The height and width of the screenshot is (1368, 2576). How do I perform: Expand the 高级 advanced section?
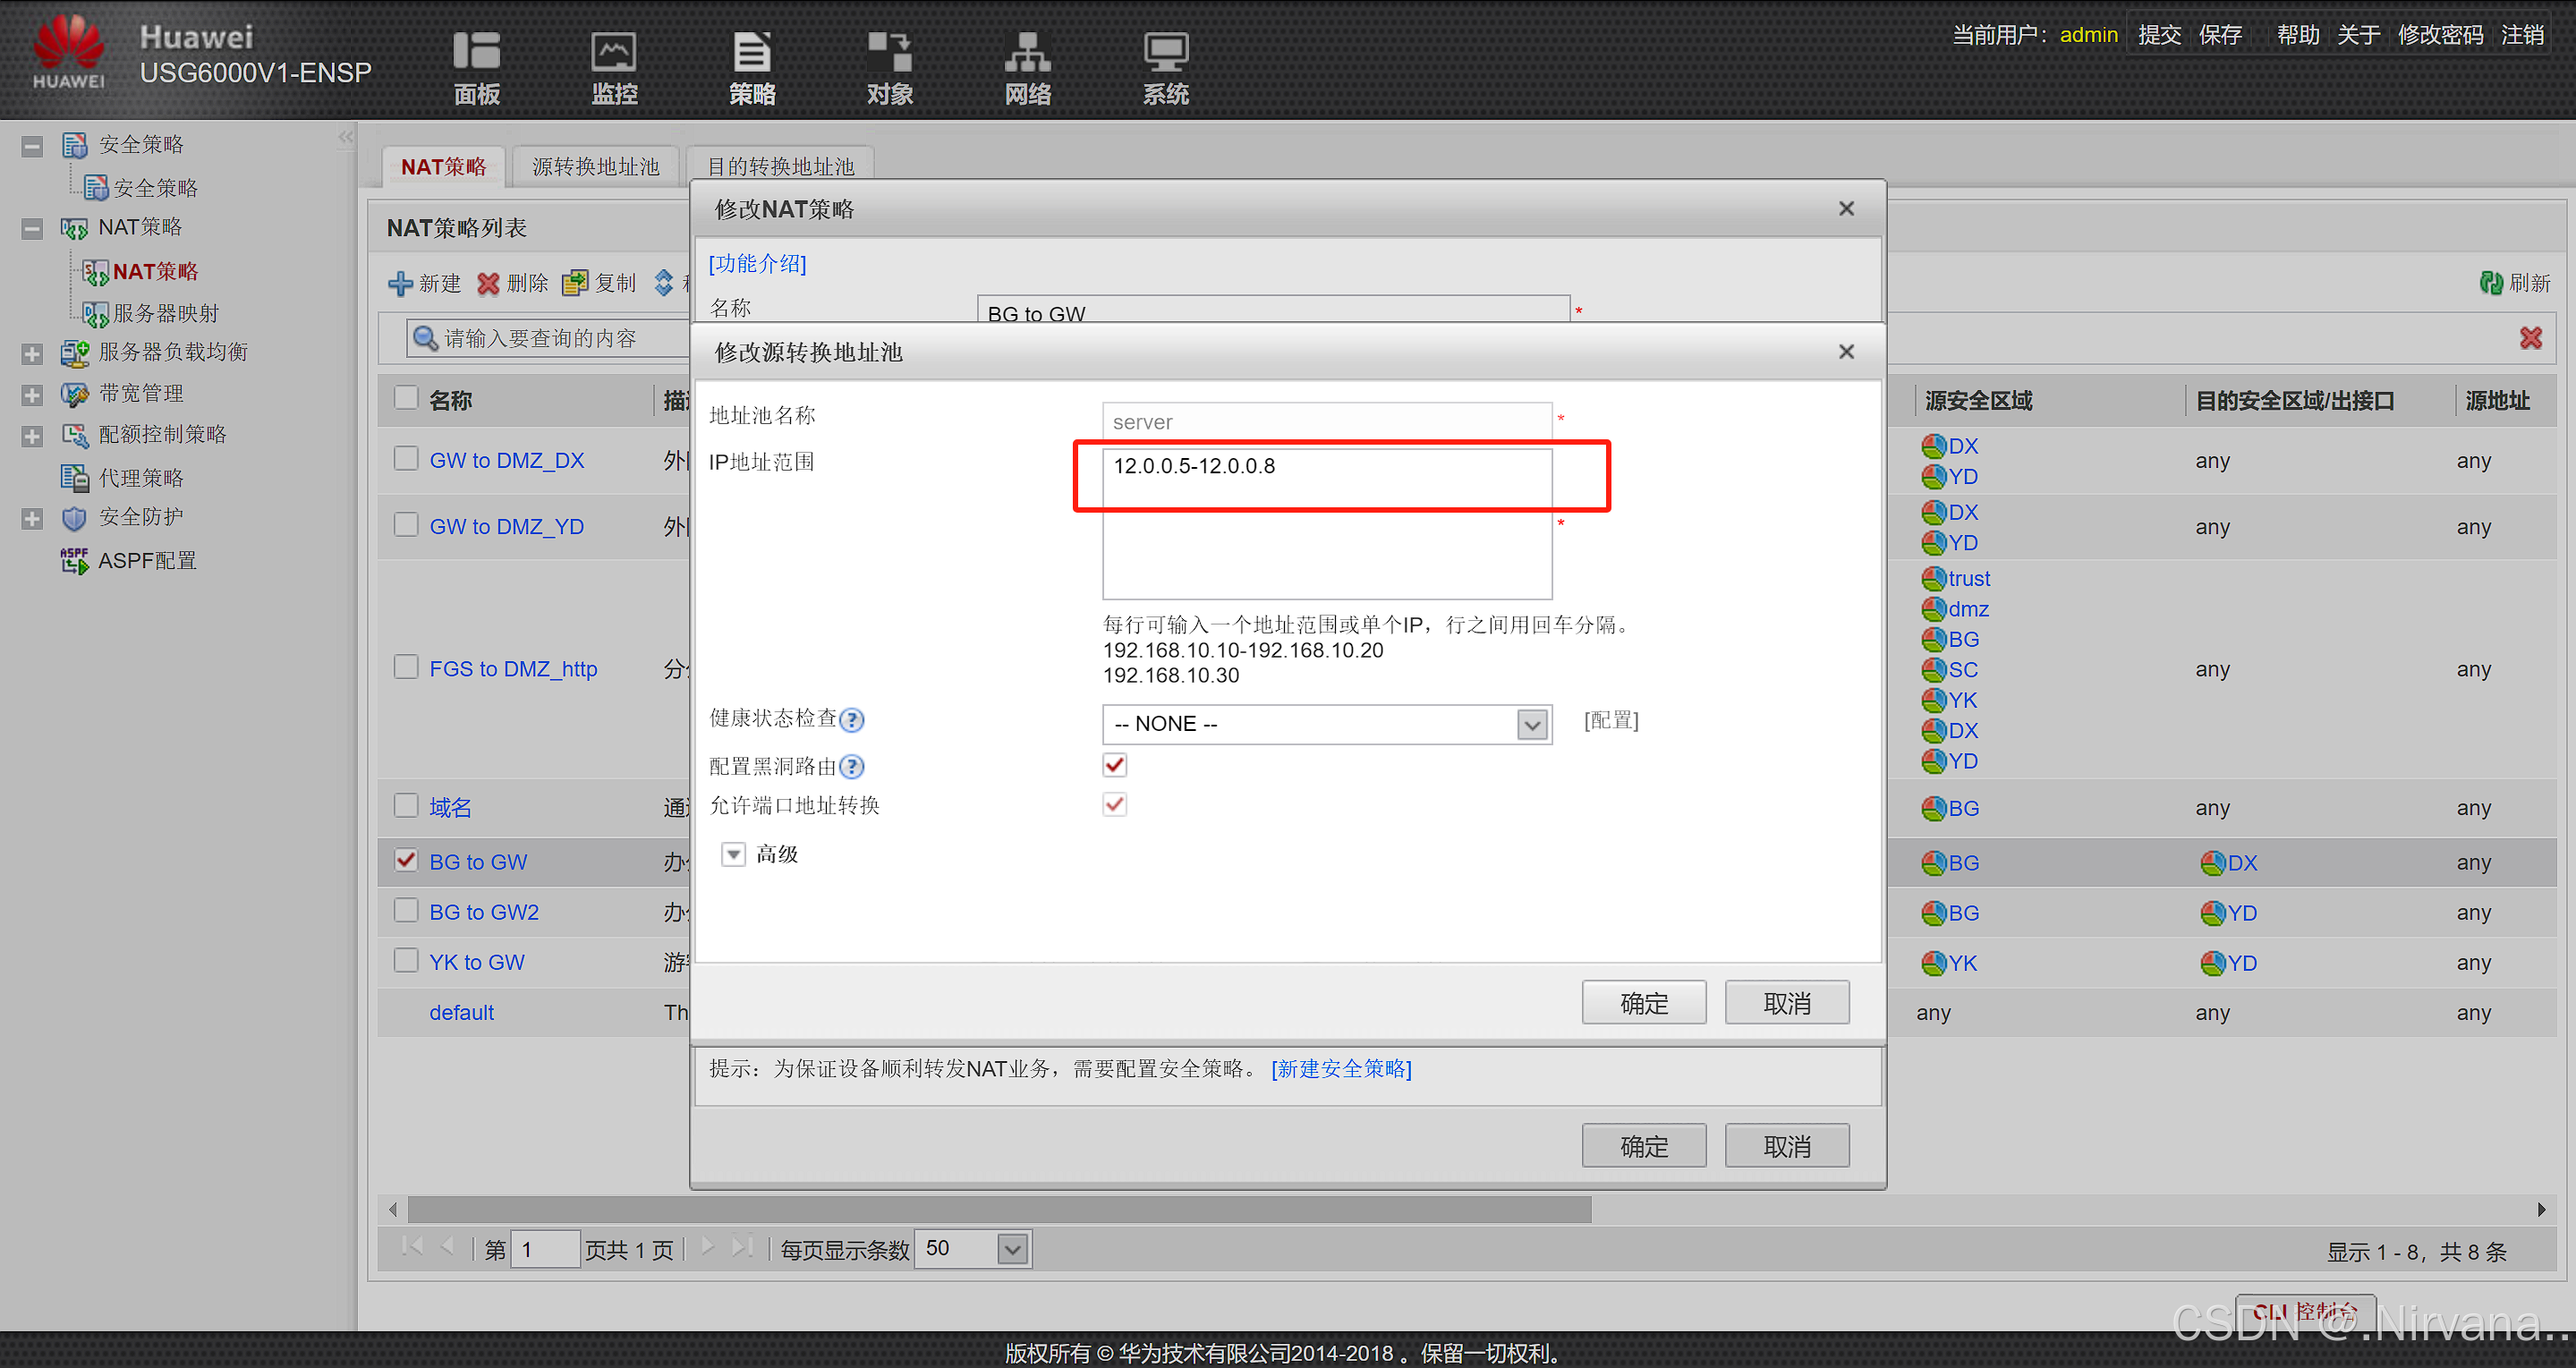click(734, 855)
